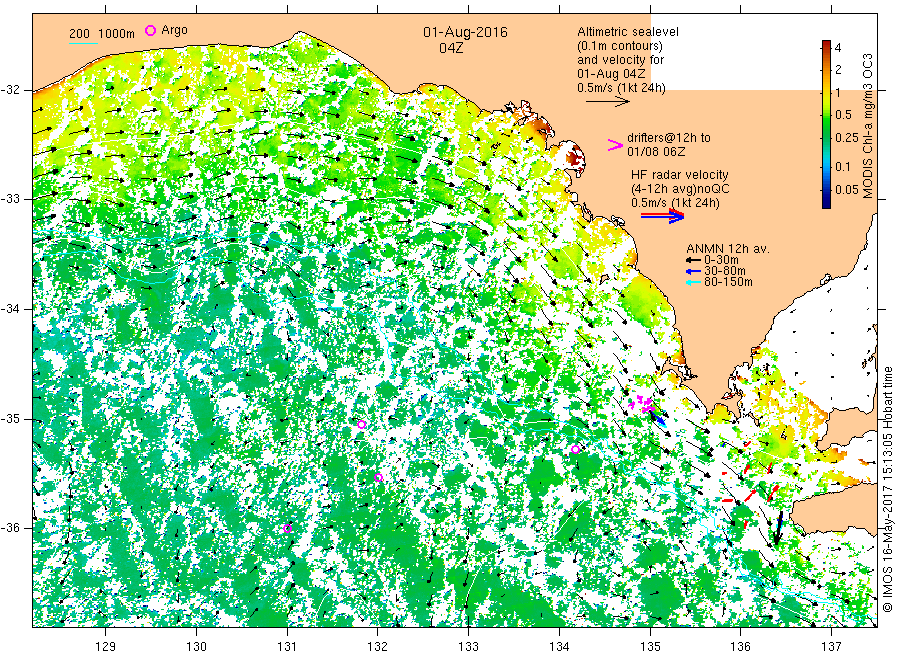Click the colorbar tick value 0.25
The height and width of the screenshot is (660, 900).
point(847,138)
